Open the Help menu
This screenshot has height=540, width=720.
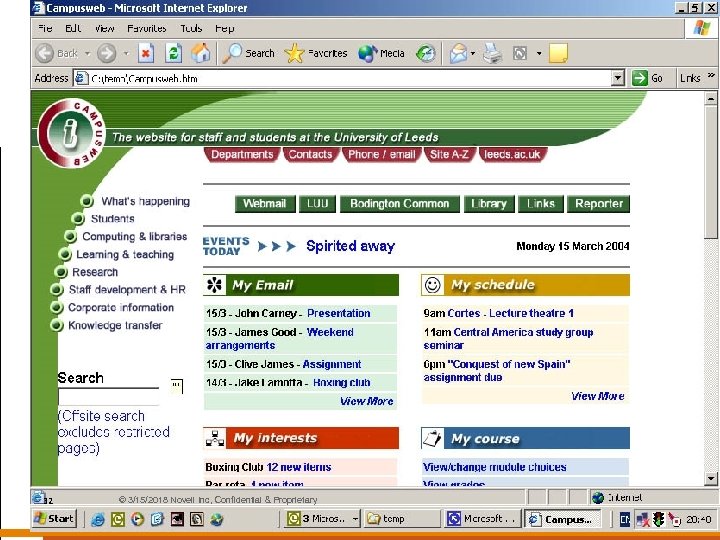(225, 28)
